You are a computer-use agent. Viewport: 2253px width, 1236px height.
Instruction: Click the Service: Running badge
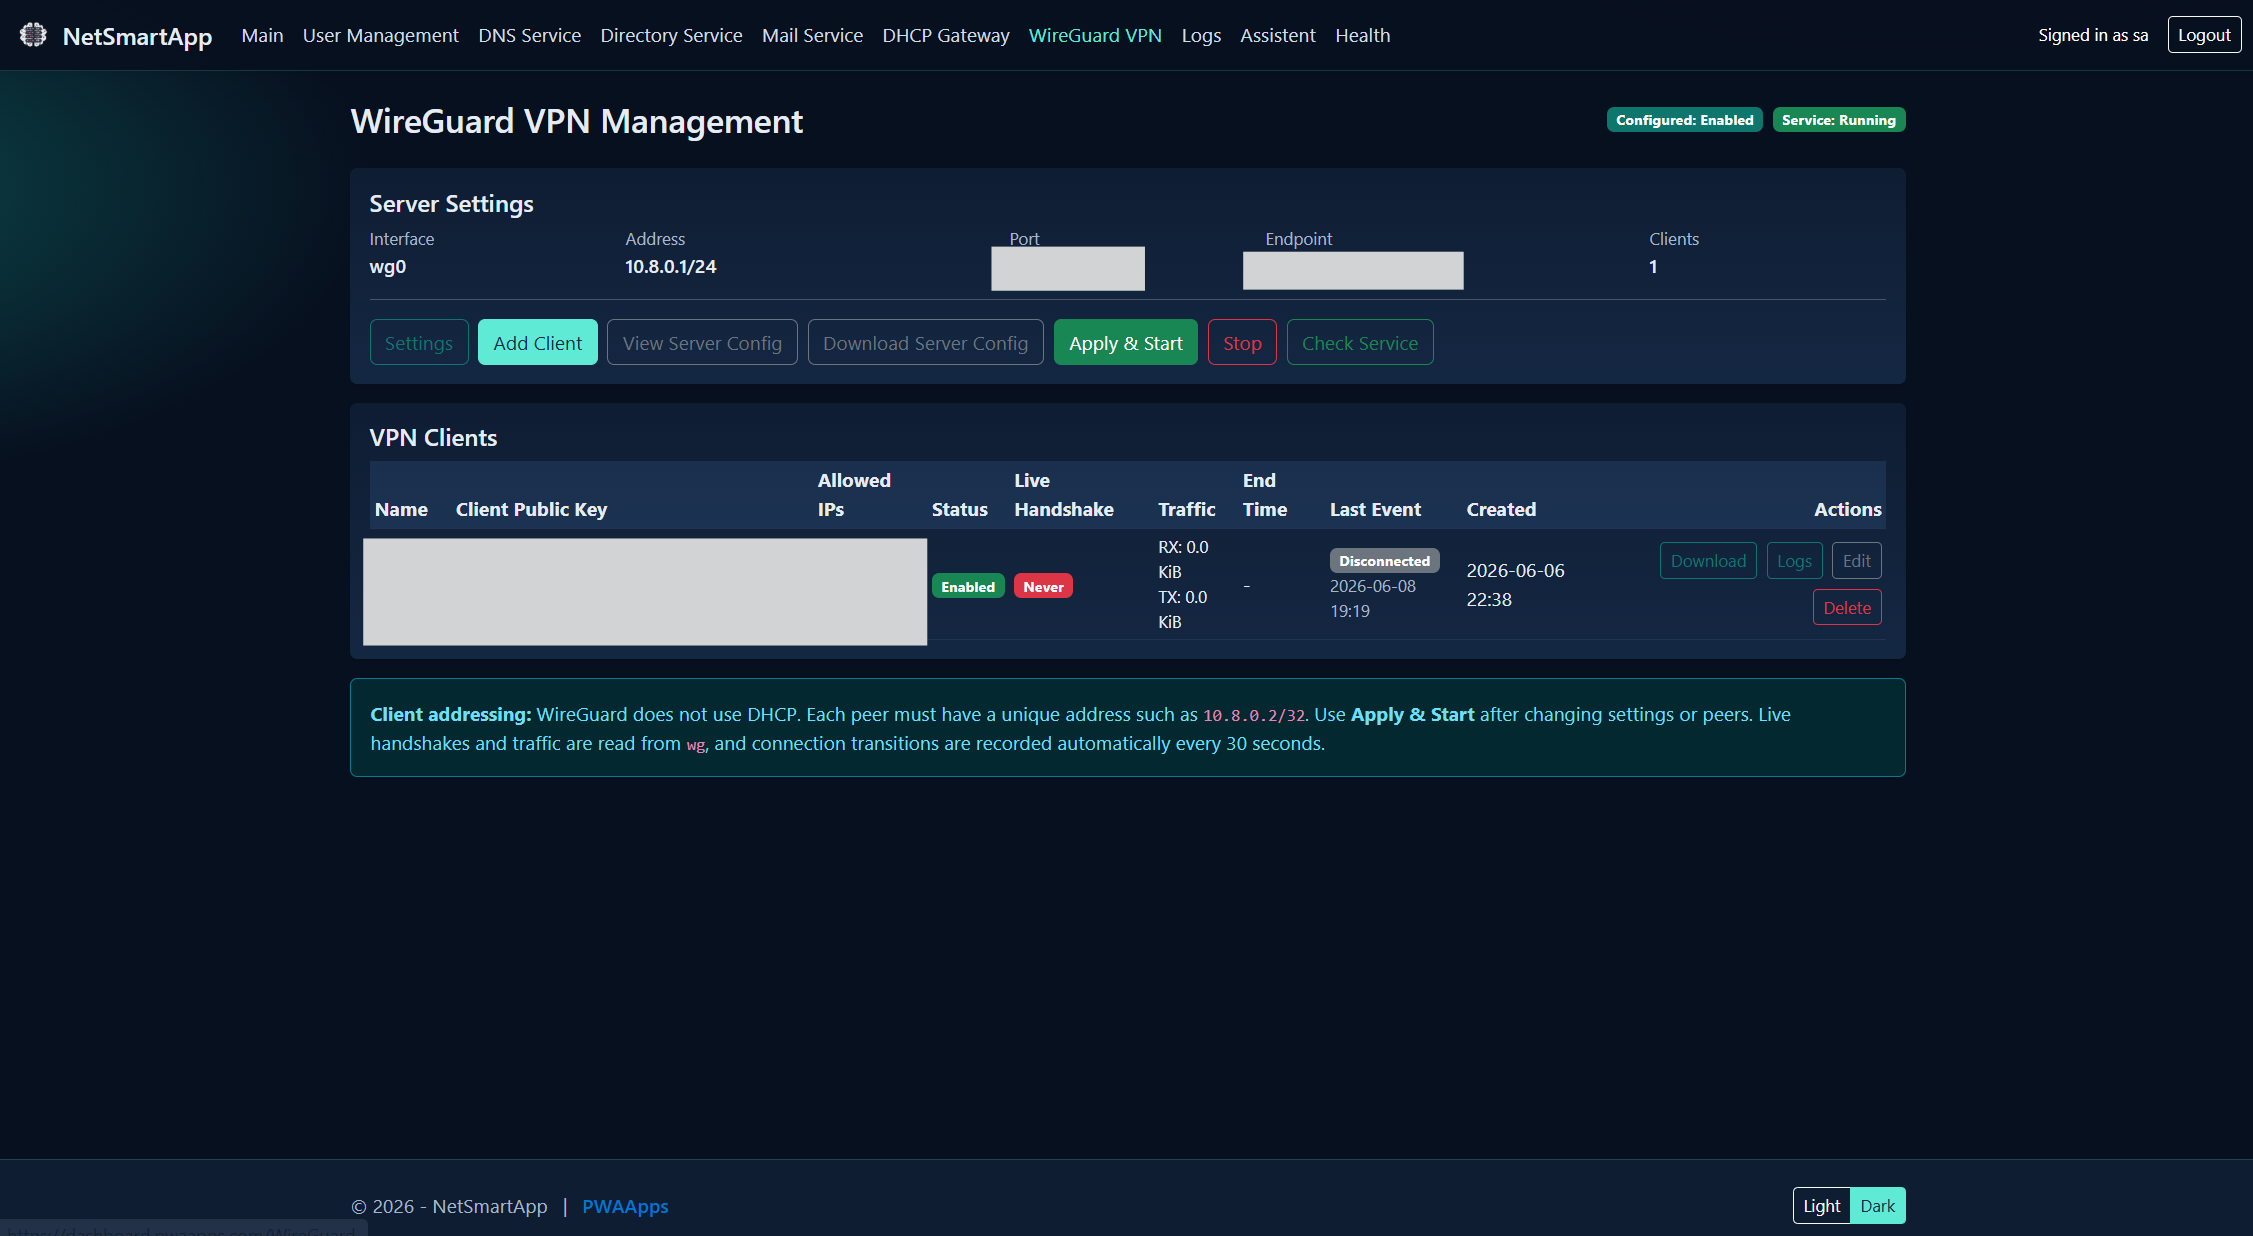click(x=1838, y=120)
